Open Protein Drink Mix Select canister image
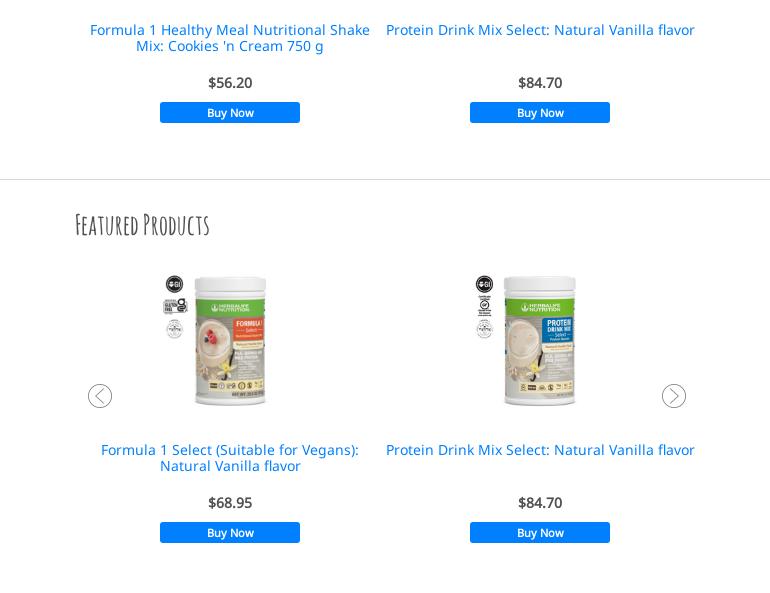This screenshot has width=770, height=593. pyautogui.click(x=540, y=340)
